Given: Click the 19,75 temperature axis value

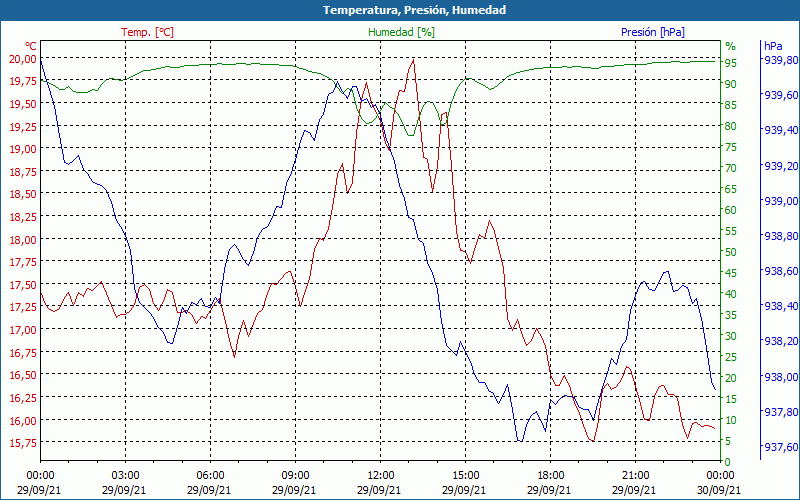Looking at the screenshot, I should (x=22, y=82).
